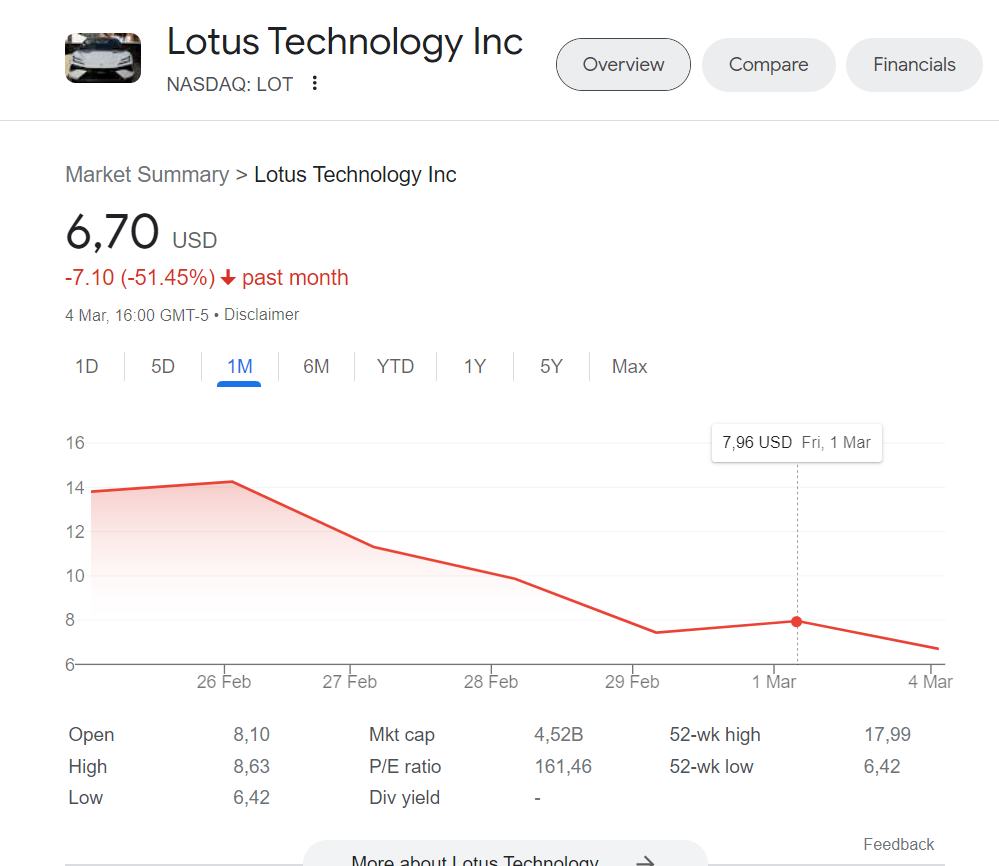Screen dimensions: 999x866
Task: Open More about Lotus Technology button
Action: click(505, 853)
